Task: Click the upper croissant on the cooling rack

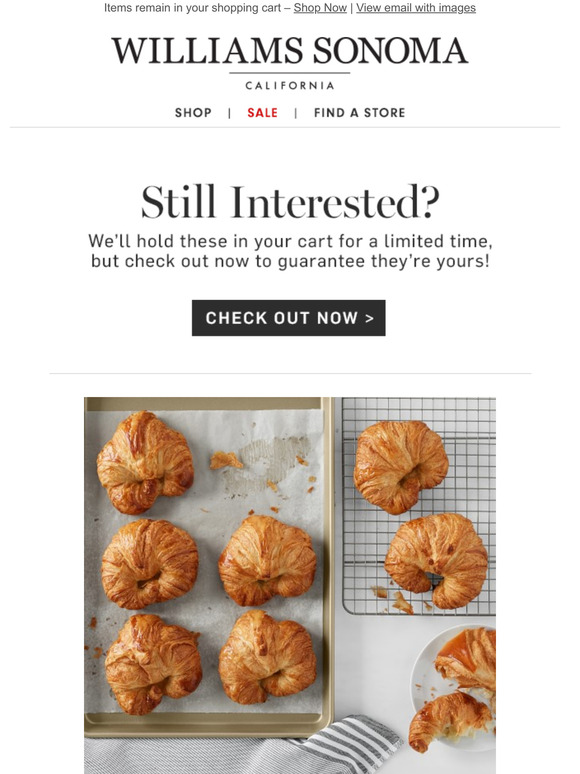Action: (401, 467)
